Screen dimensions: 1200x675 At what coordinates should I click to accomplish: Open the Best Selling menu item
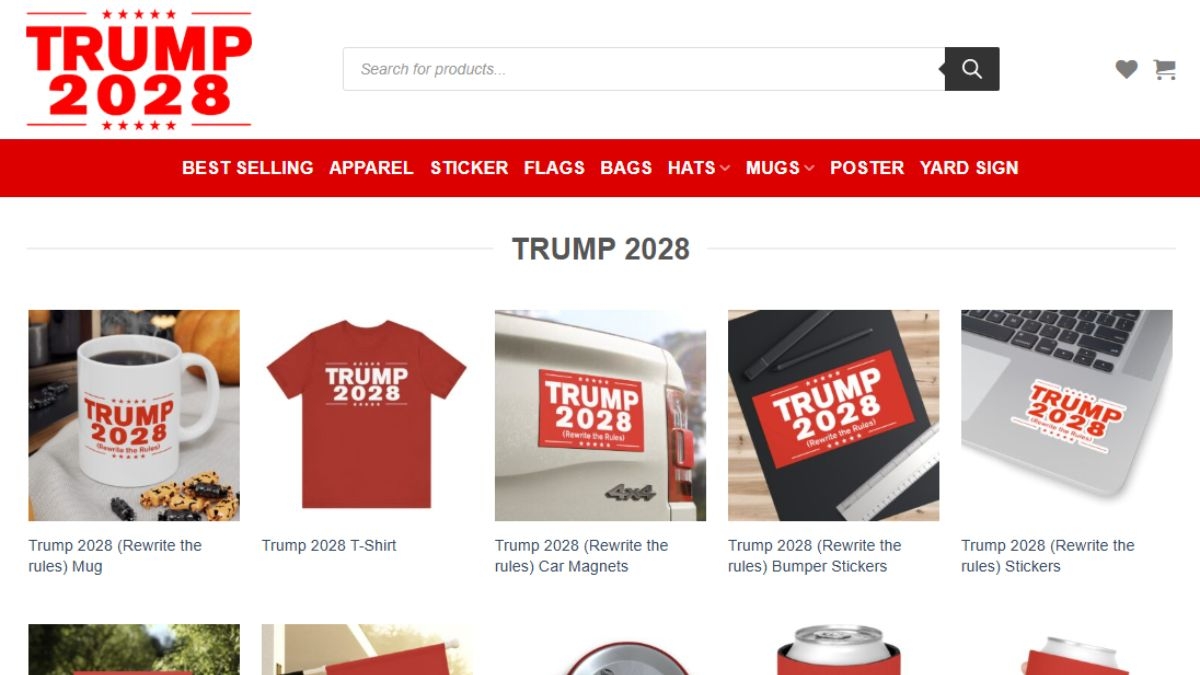(x=247, y=168)
